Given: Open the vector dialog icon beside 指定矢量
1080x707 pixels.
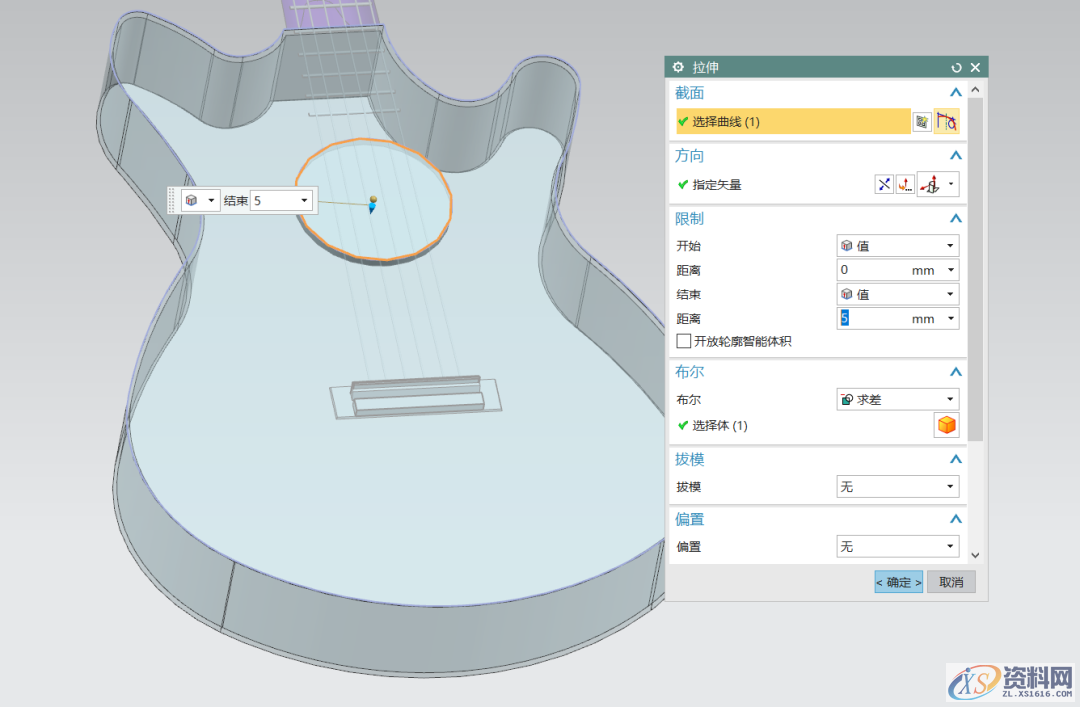Looking at the screenshot, I should click(905, 184).
